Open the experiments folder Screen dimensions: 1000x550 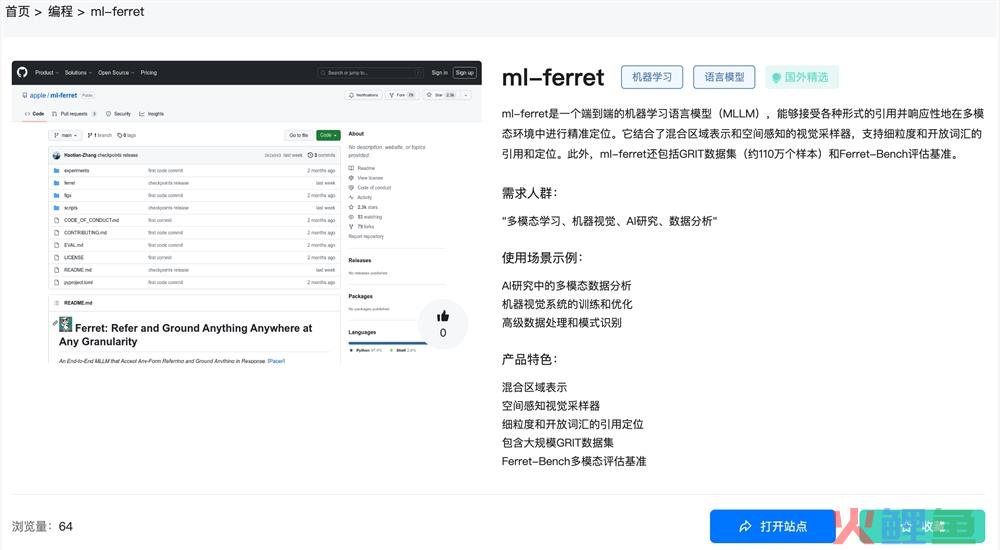[x=76, y=171]
